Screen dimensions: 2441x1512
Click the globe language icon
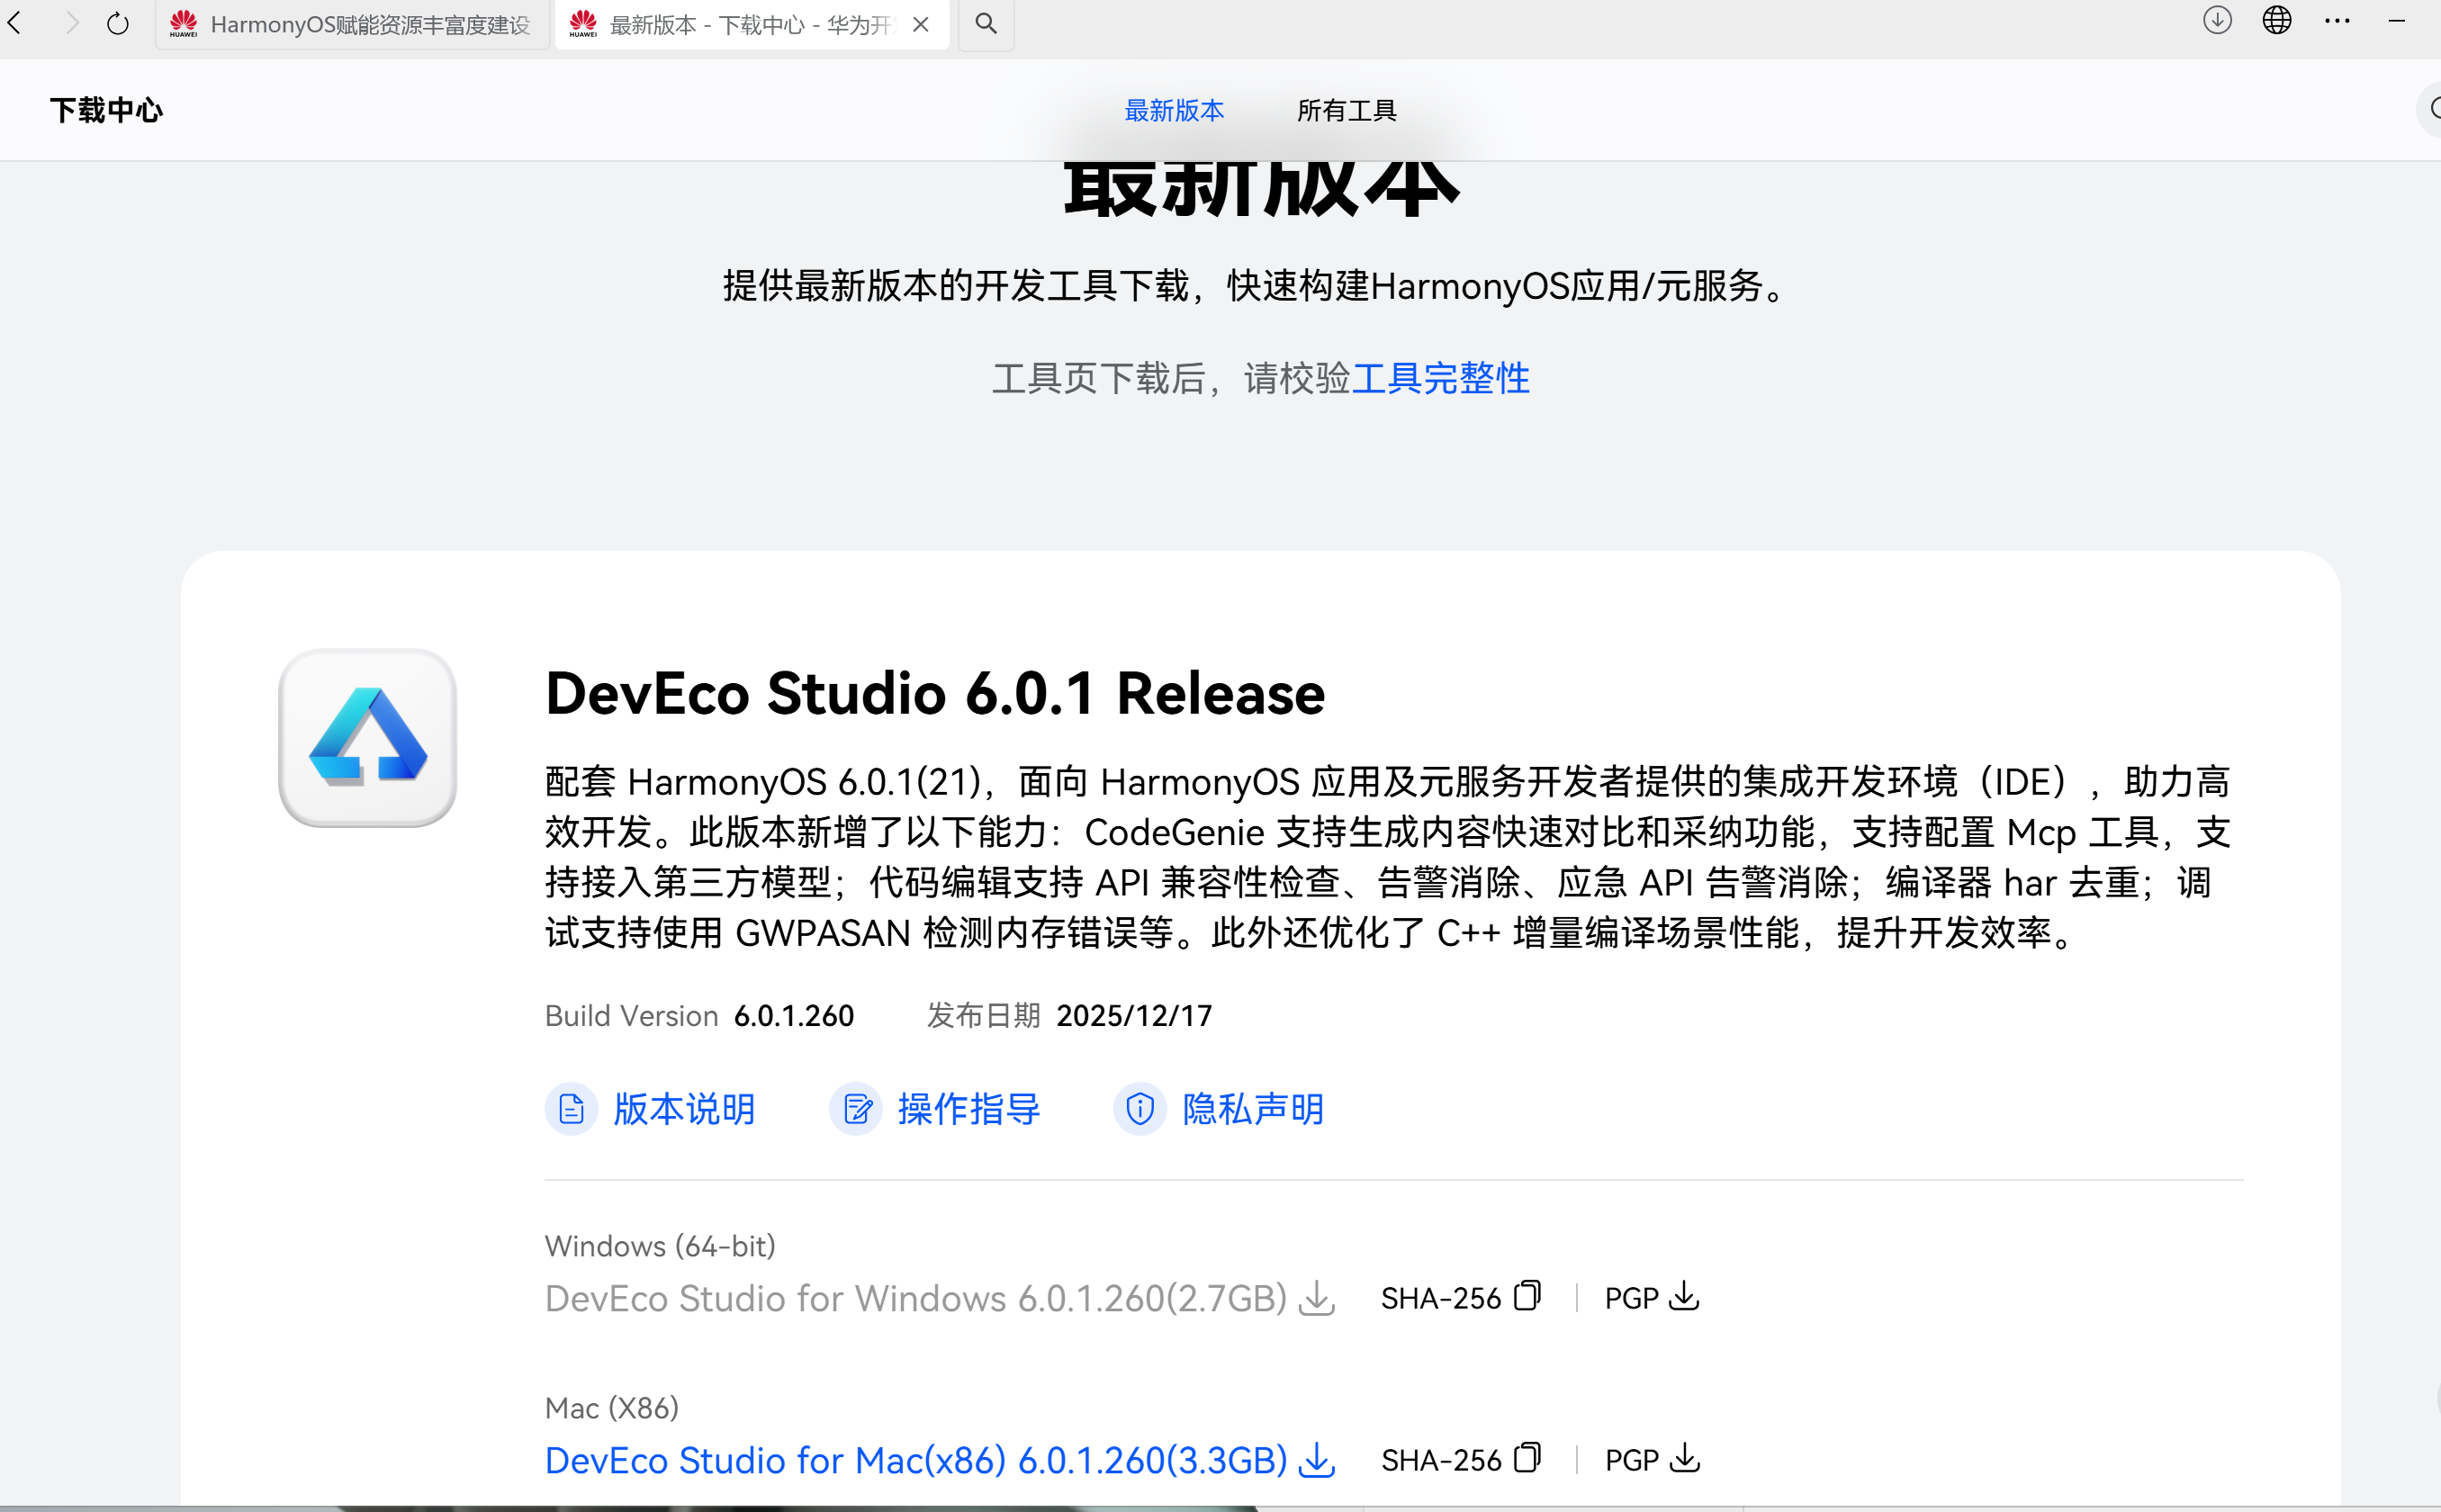tap(2277, 21)
